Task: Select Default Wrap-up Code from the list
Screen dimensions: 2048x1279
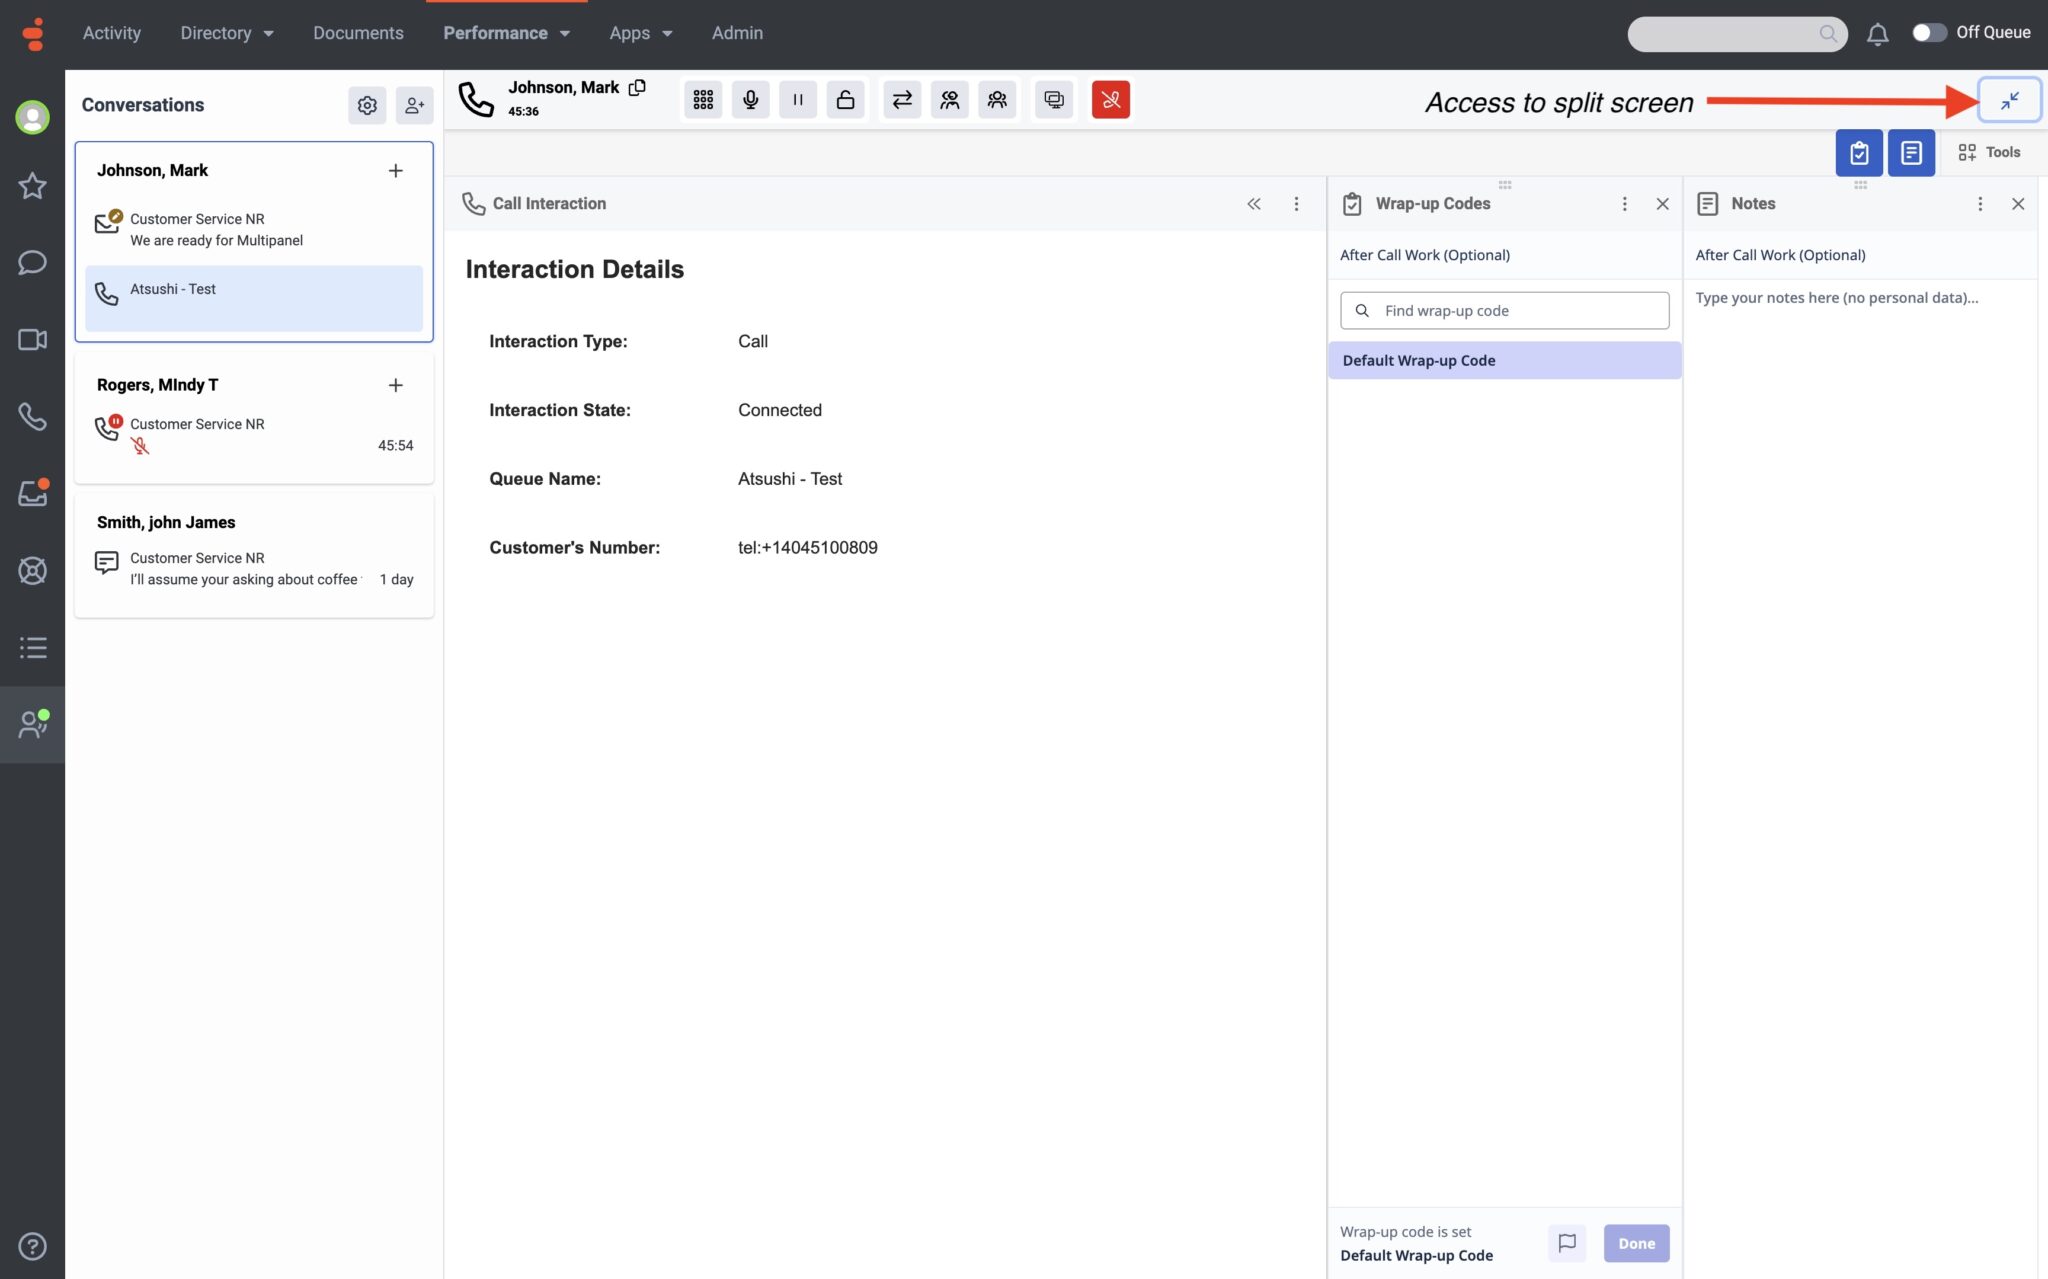Action: click(1504, 360)
